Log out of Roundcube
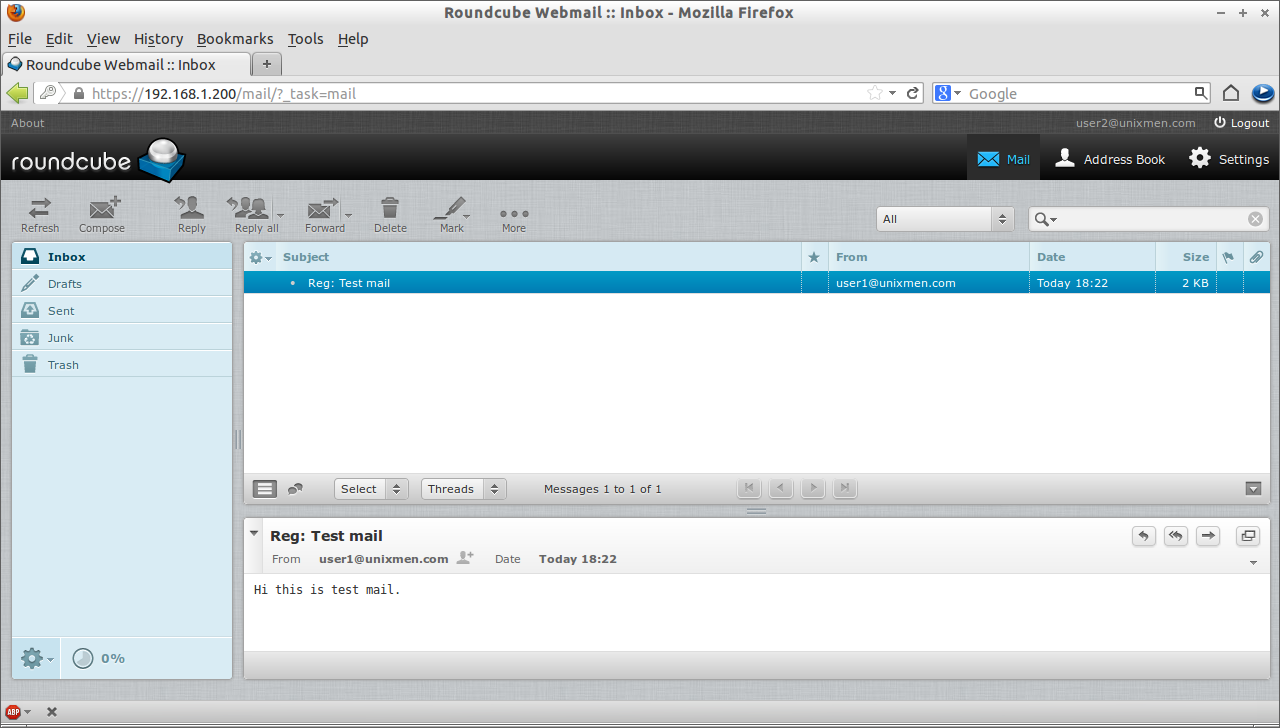Image resolution: width=1280 pixels, height=728 pixels. click(1241, 123)
